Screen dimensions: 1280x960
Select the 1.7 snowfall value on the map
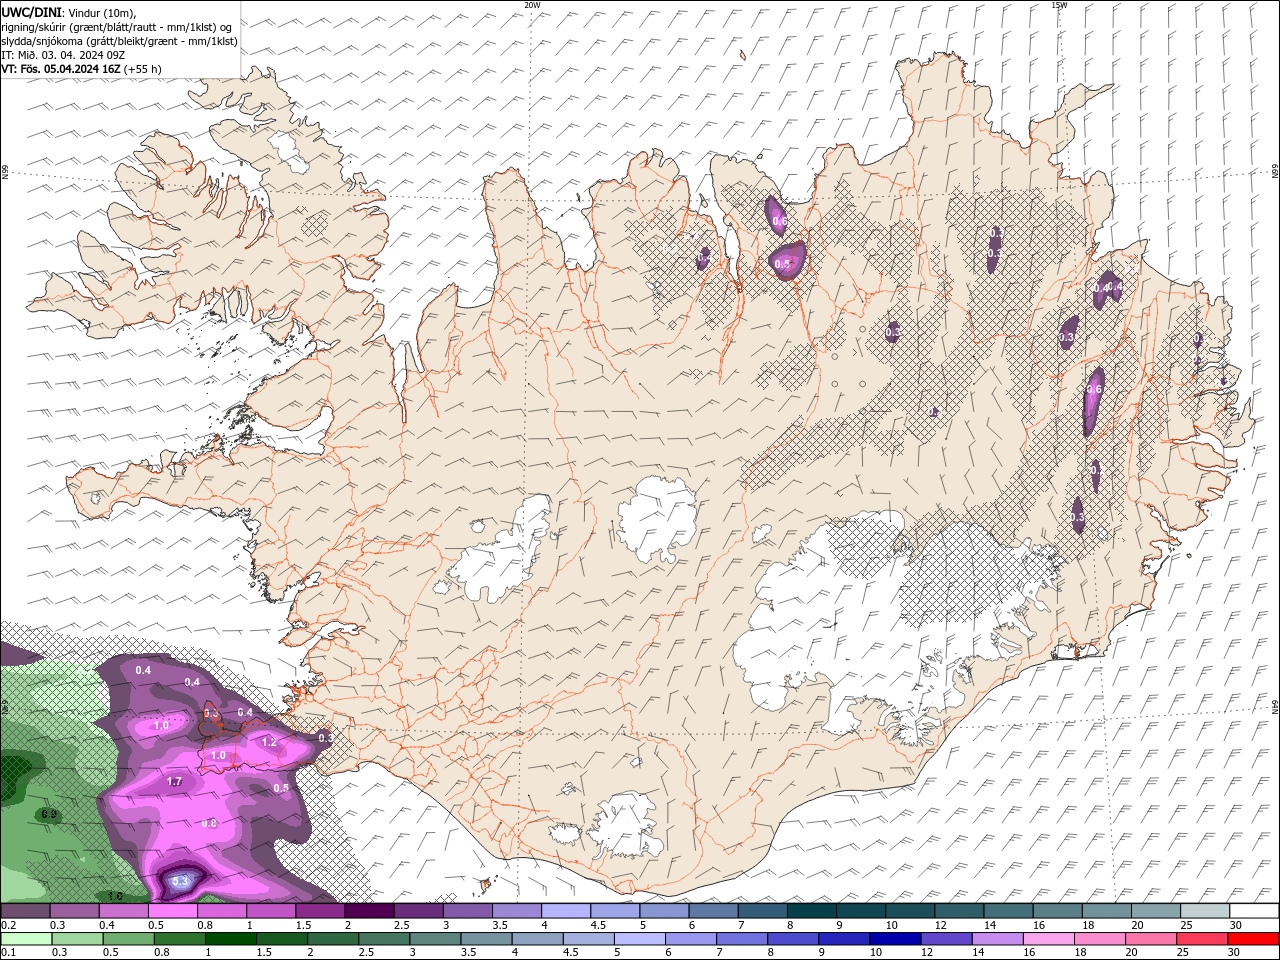pyautogui.click(x=174, y=781)
